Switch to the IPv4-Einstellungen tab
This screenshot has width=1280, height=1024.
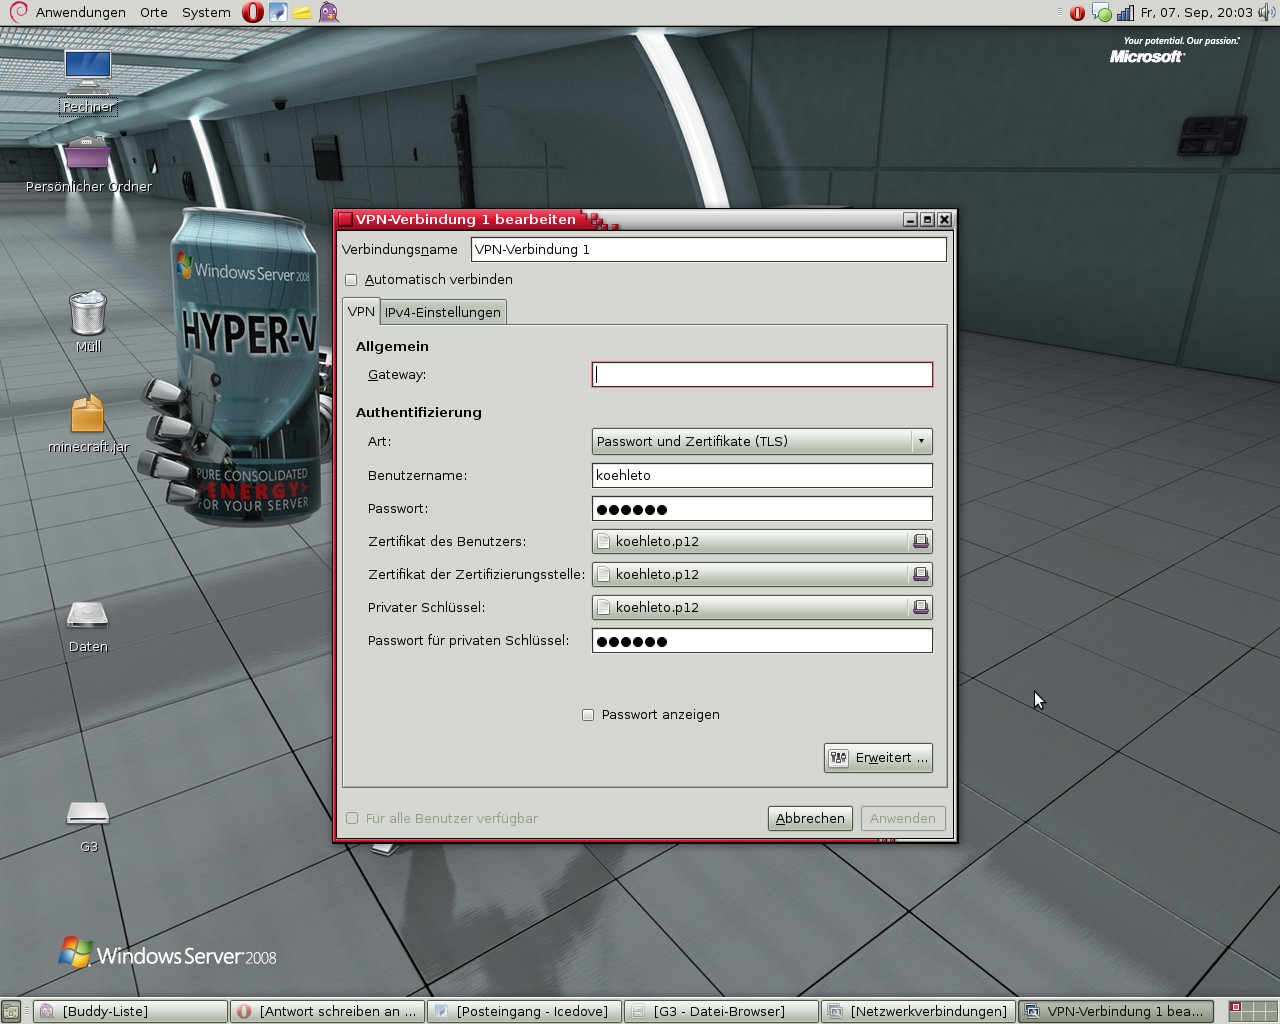click(x=443, y=312)
